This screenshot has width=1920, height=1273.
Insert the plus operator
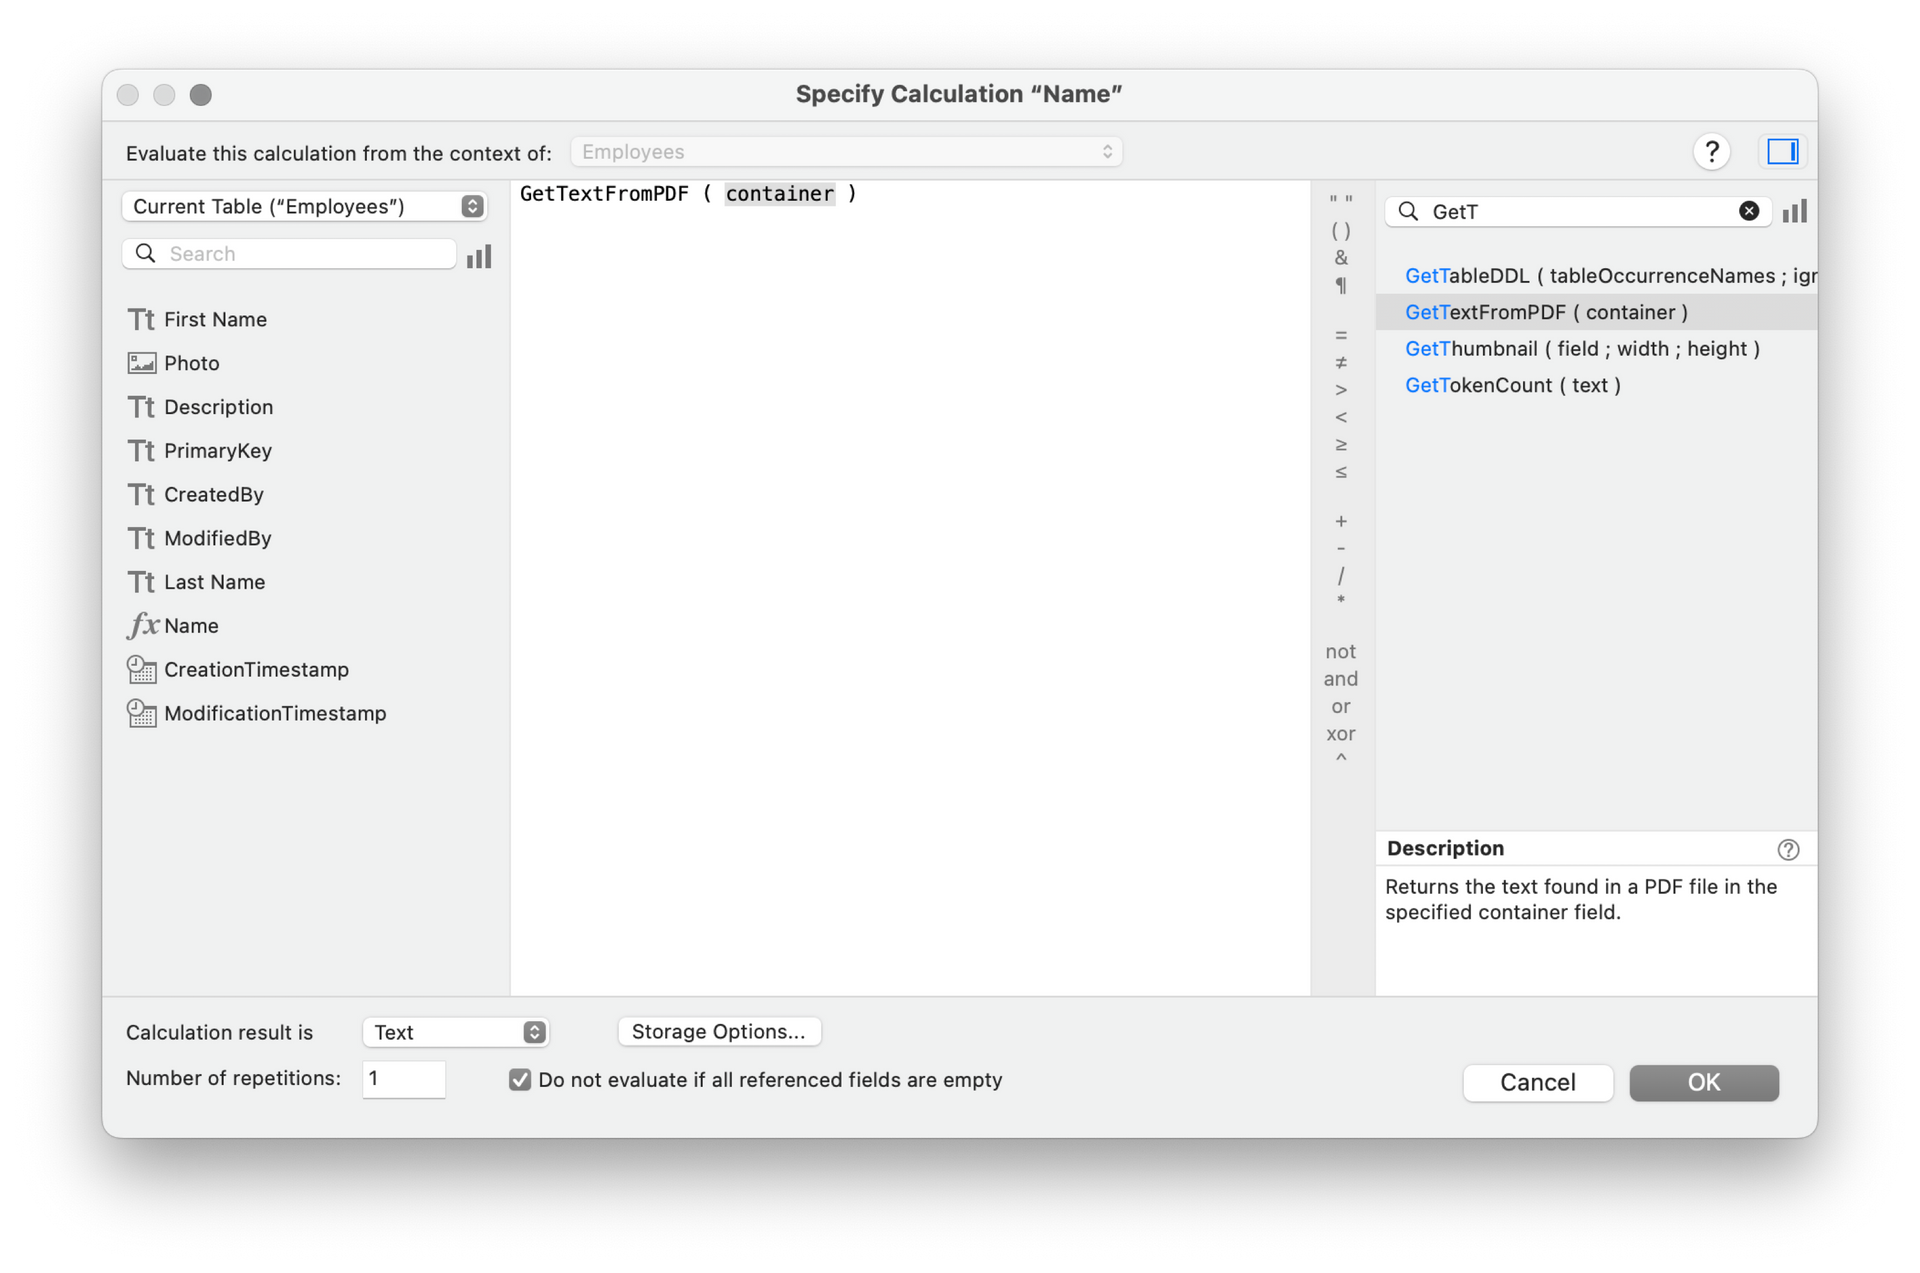pos(1340,522)
